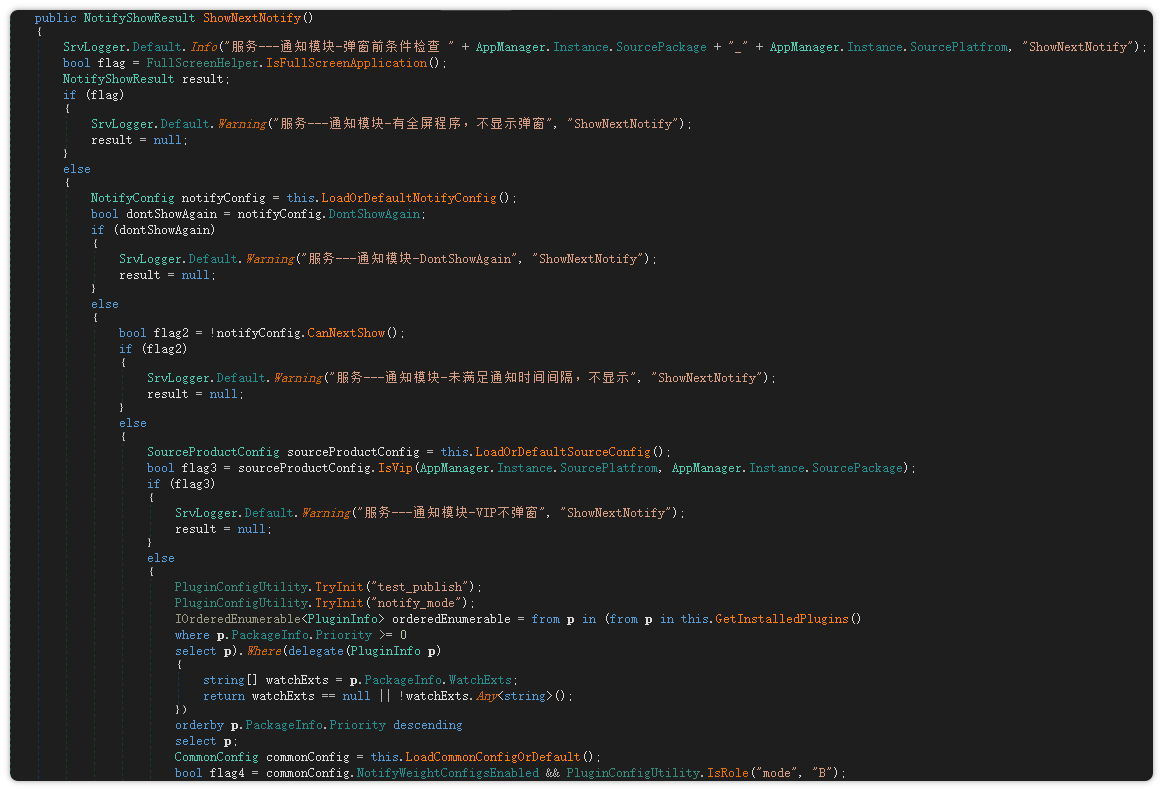
Task: Click the ShowNextNotify method name in the signature
Action: click(x=258, y=18)
